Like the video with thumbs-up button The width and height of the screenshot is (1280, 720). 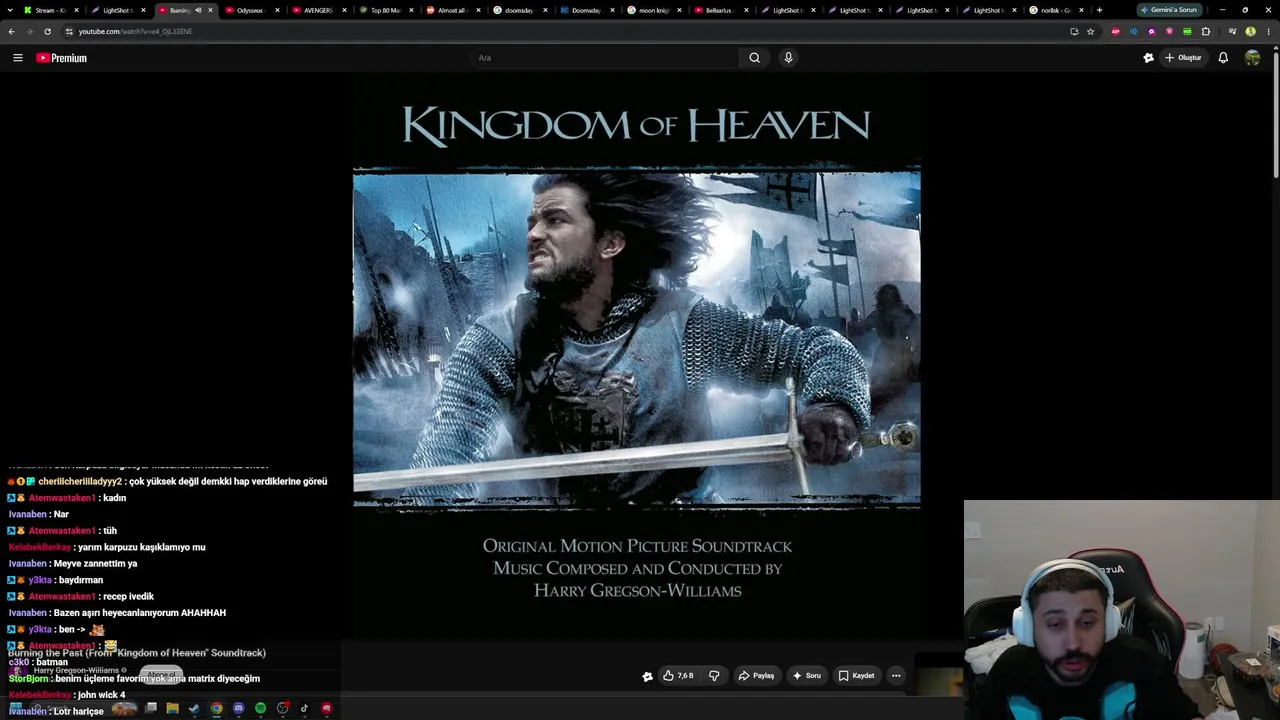[678, 676]
